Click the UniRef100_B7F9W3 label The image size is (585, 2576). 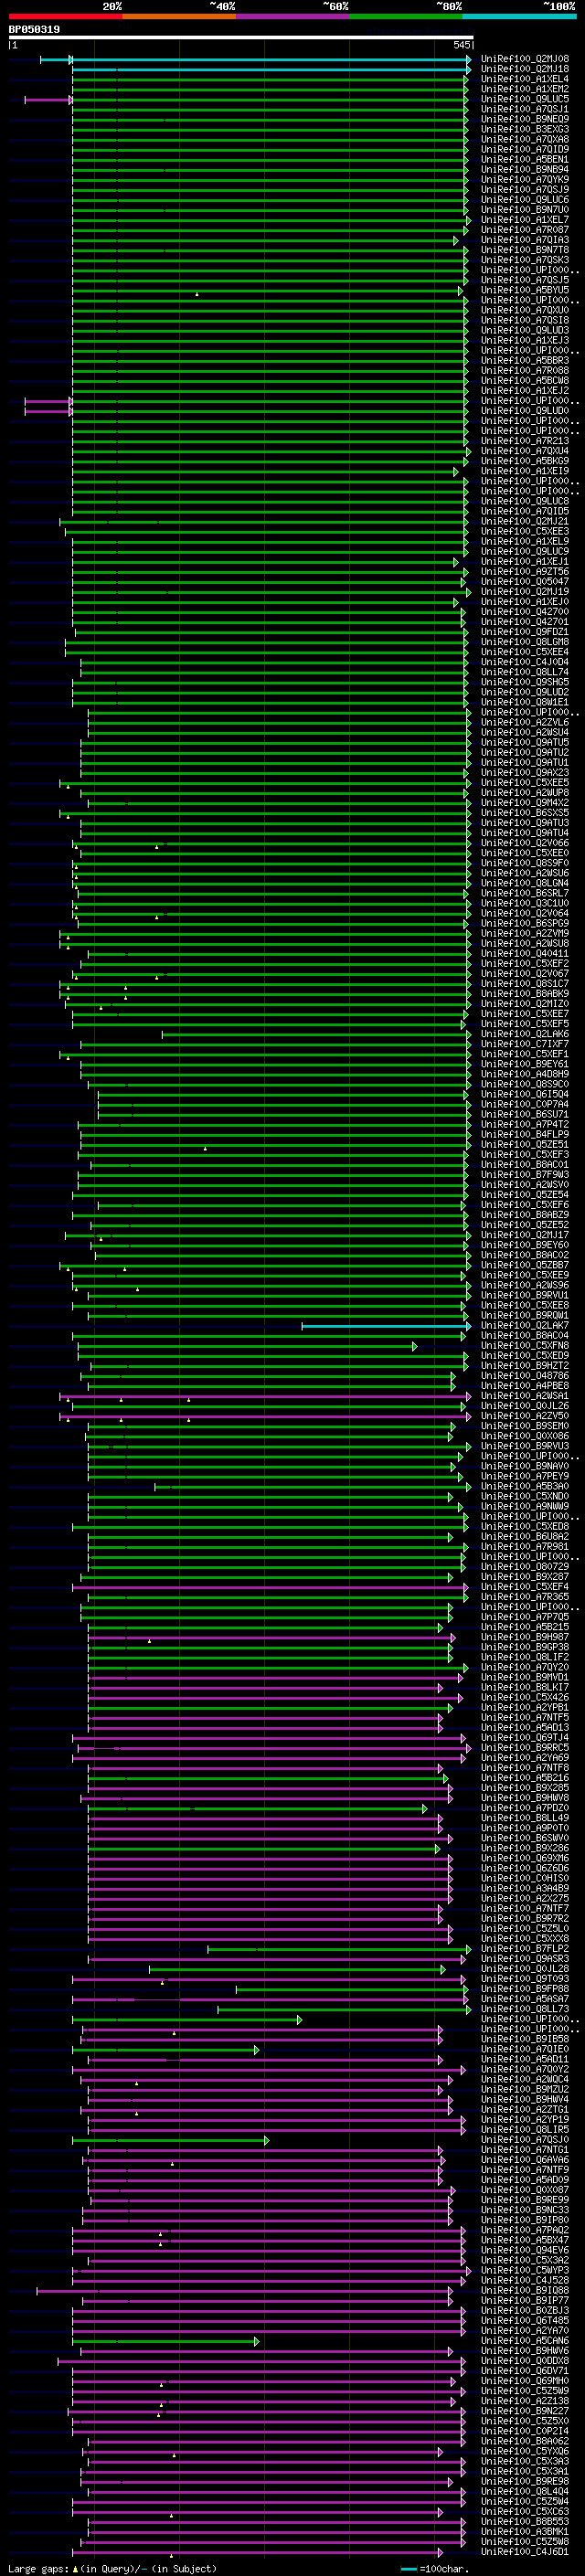pyautogui.click(x=524, y=1175)
